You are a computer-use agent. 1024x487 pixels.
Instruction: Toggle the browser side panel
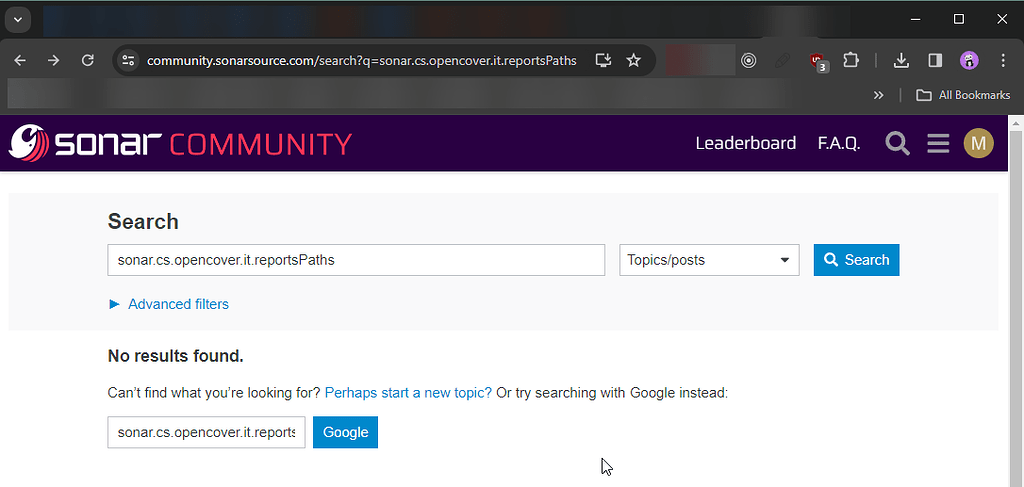click(x=935, y=61)
